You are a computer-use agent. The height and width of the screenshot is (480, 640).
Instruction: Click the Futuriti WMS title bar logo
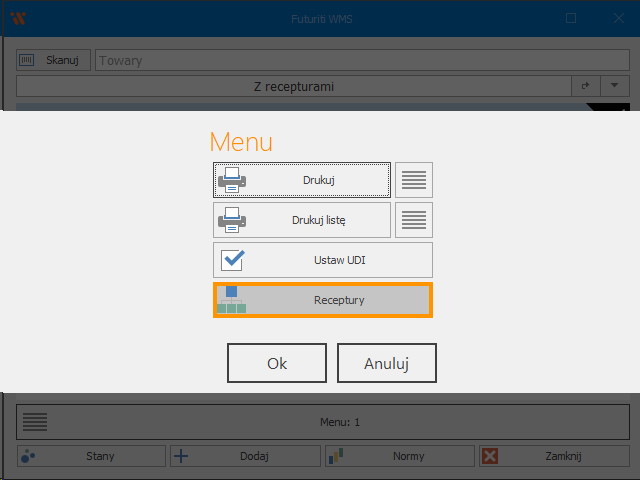click(17, 18)
